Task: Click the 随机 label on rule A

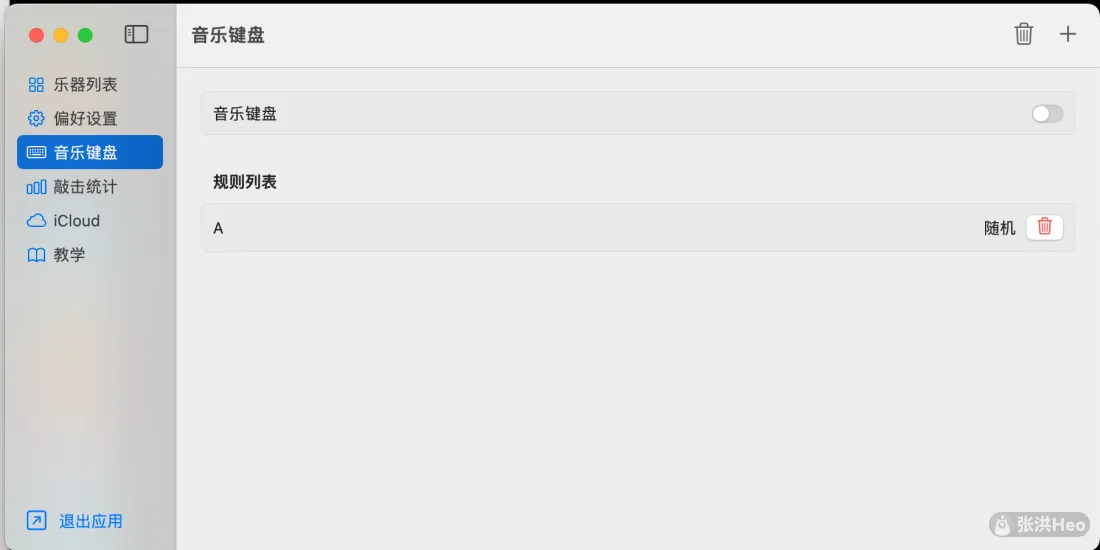Action: pos(1000,228)
